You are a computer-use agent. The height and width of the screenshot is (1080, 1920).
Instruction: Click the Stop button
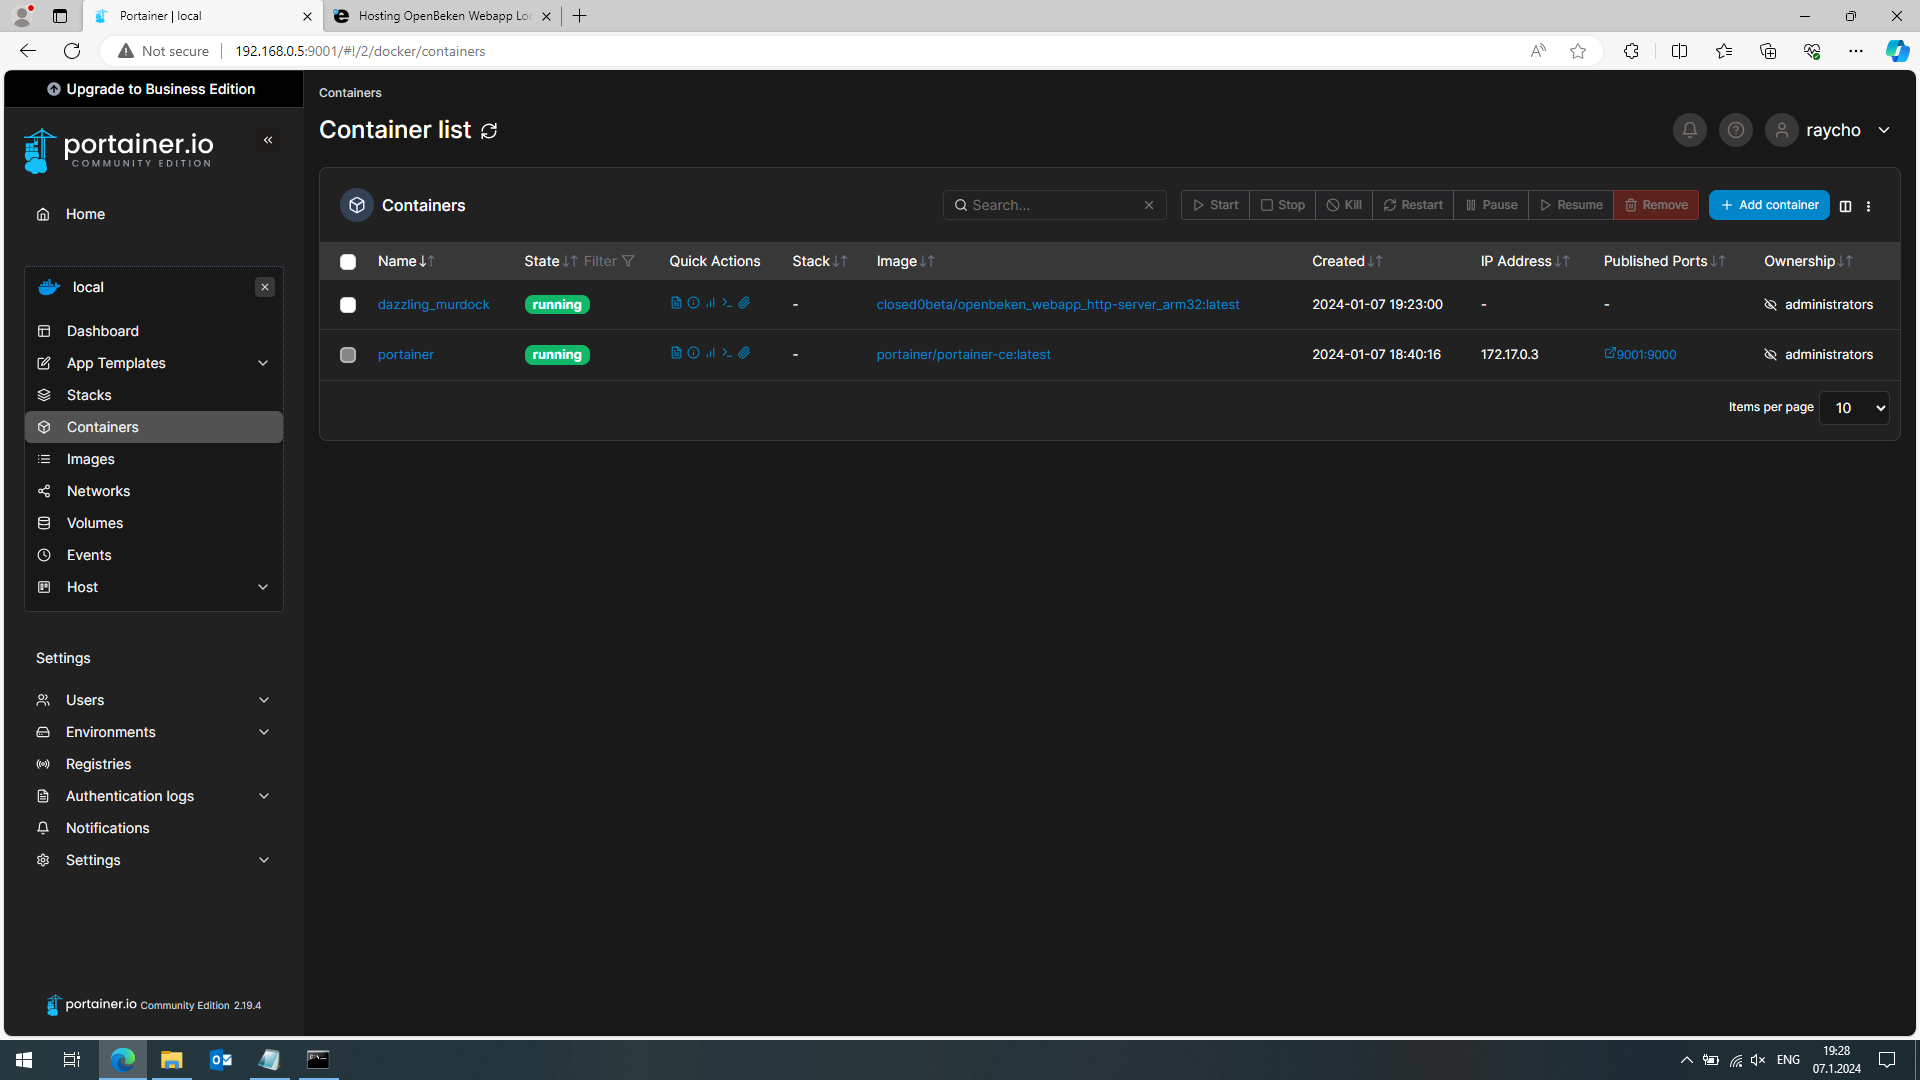(x=1282, y=205)
